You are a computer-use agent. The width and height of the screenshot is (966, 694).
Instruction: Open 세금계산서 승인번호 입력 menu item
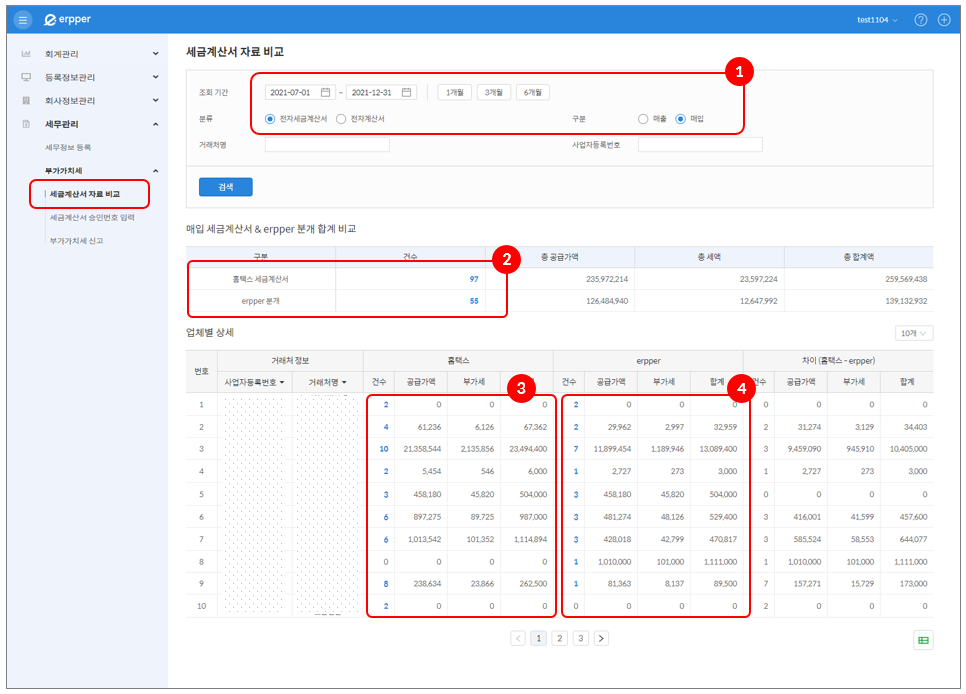coord(92,217)
